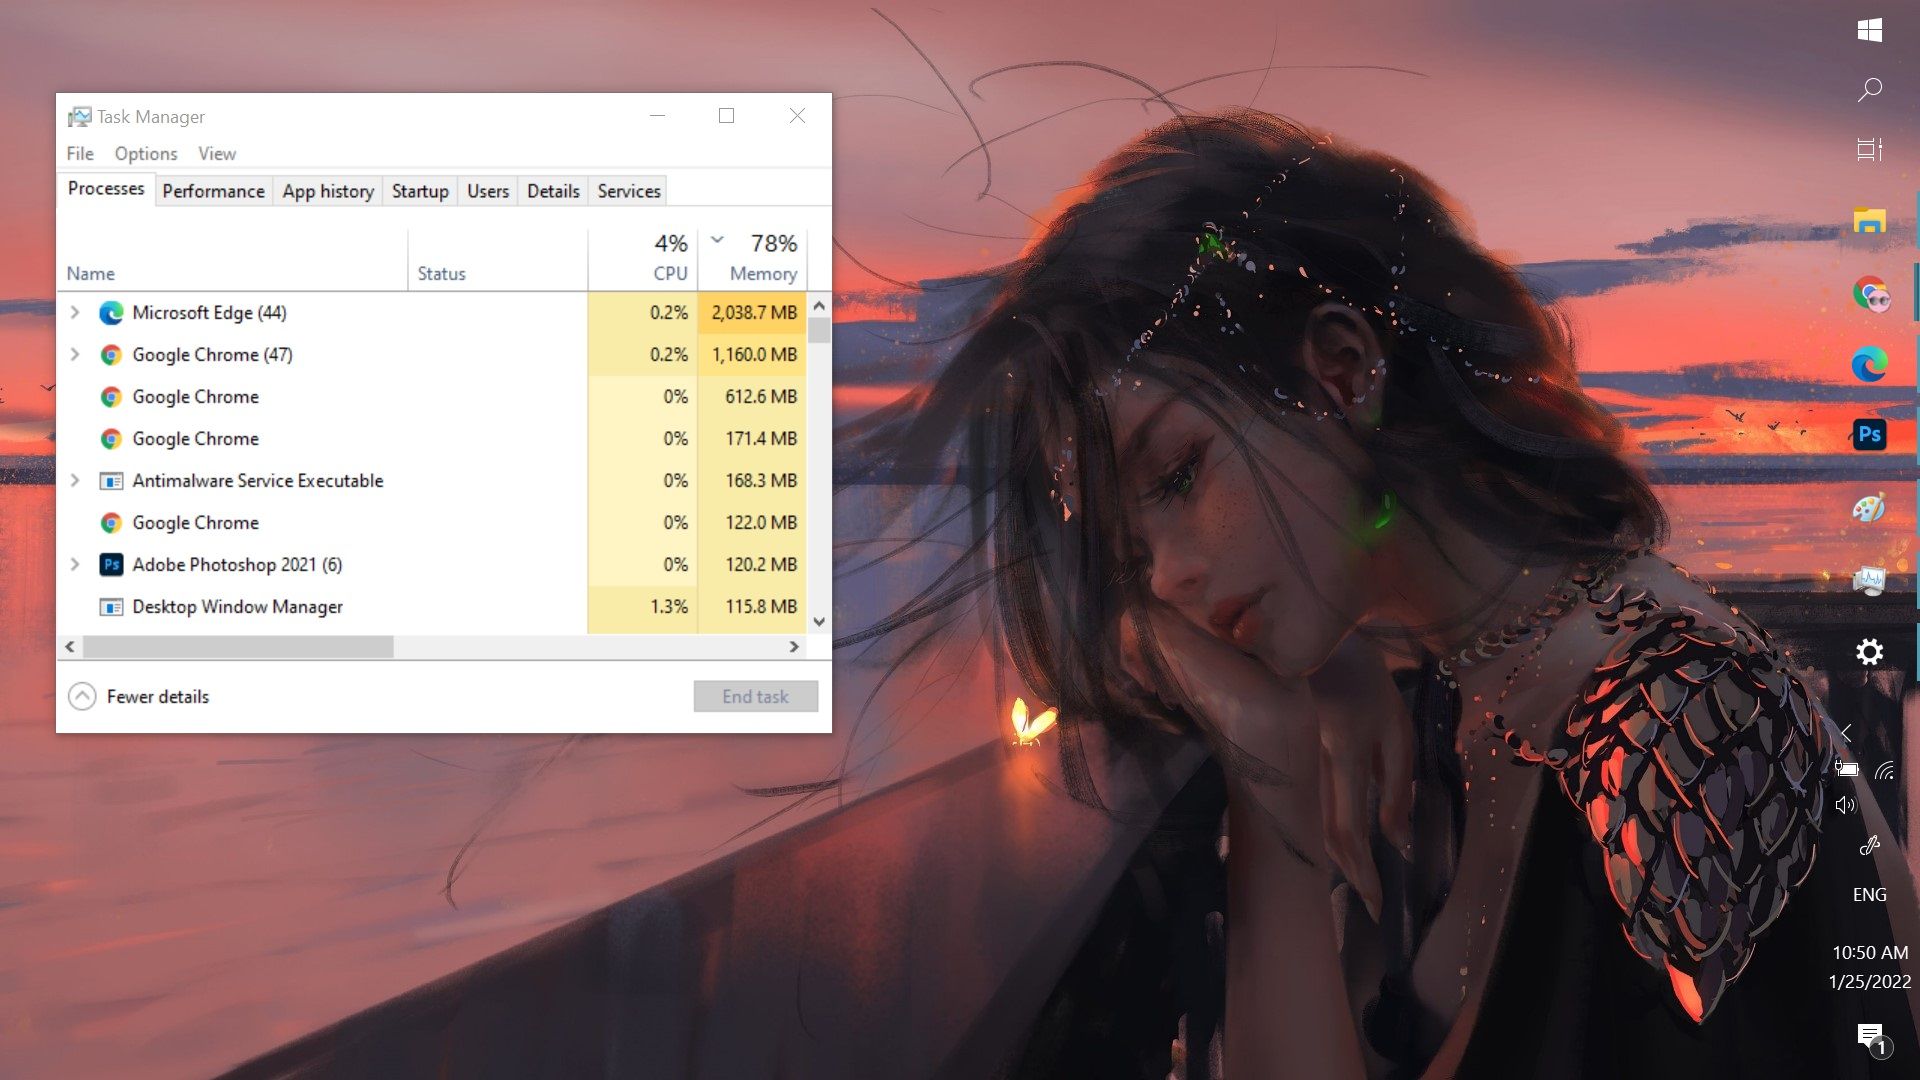Click the Adobe Photoshop icon in taskbar
The image size is (1920, 1080).
tap(1869, 434)
